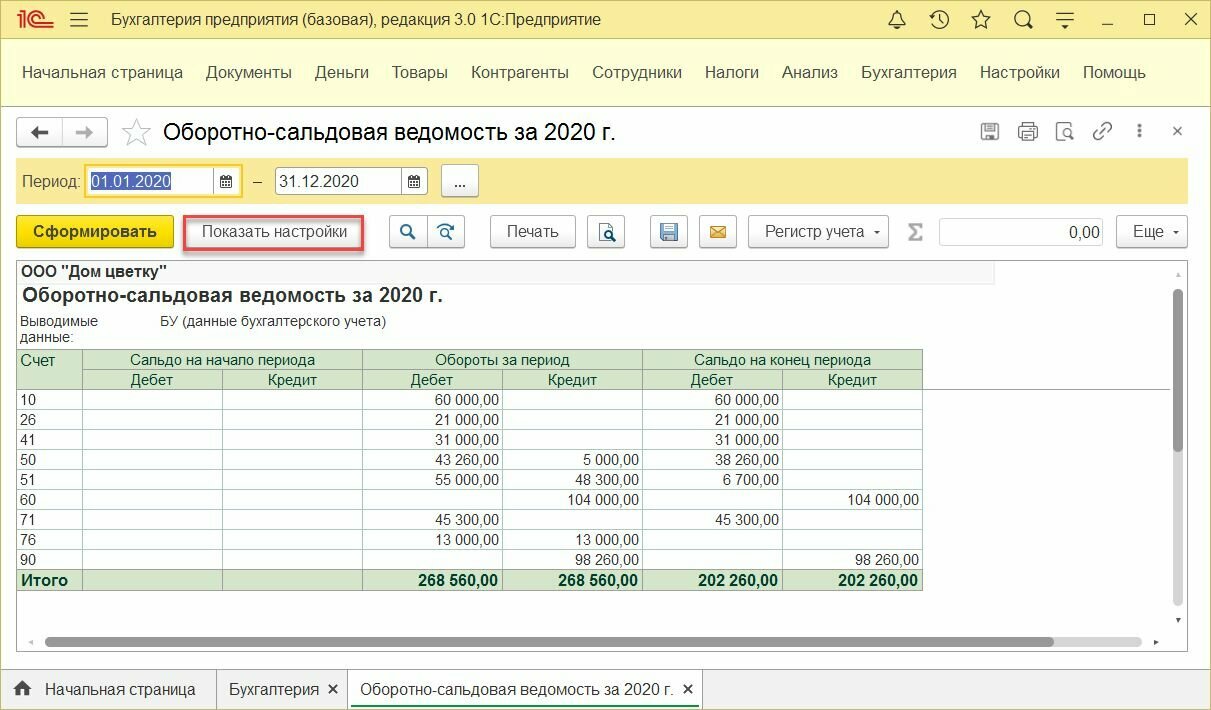
Task: Click credit turnover 48 300,00 cell
Action: (572, 480)
